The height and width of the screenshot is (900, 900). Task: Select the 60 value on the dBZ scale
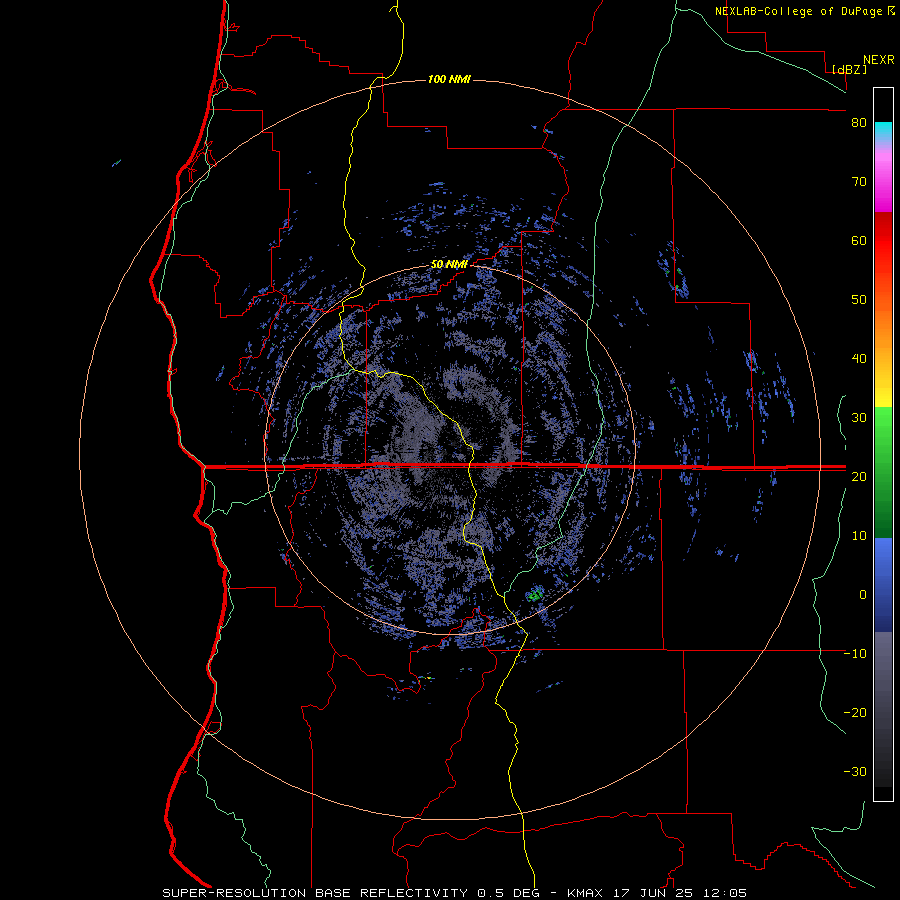coord(859,240)
